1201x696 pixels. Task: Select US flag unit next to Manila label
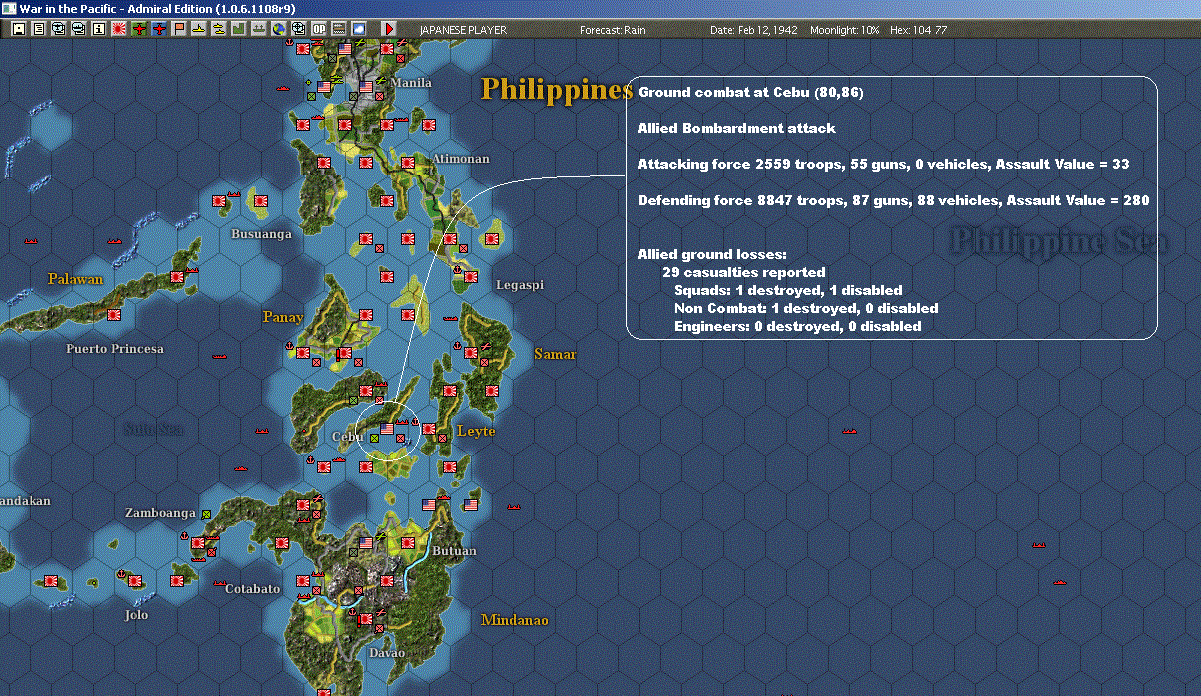[367, 88]
